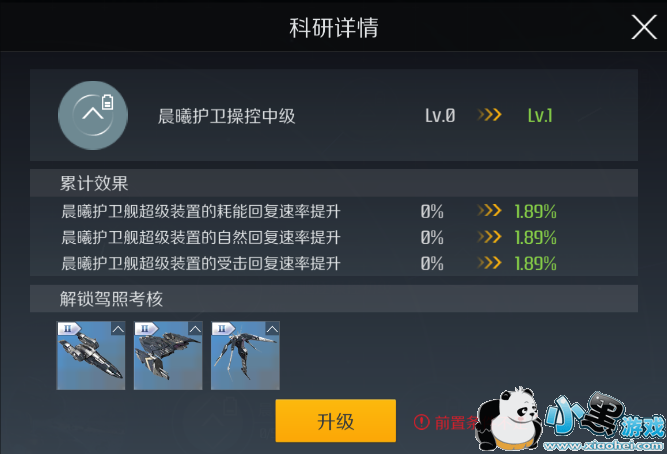Open the www.xiaohei.com watermark link

tap(603, 445)
